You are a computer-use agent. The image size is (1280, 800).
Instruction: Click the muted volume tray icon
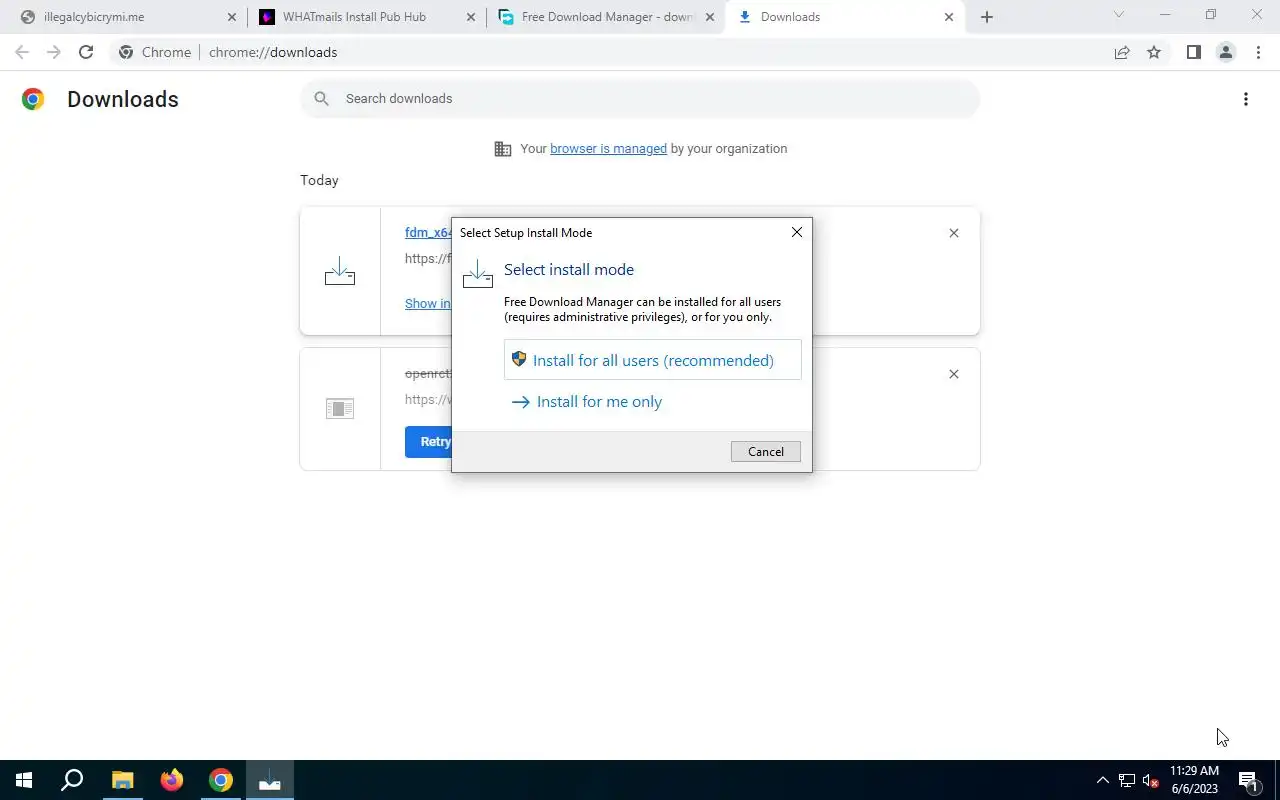(x=1151, y=780)
